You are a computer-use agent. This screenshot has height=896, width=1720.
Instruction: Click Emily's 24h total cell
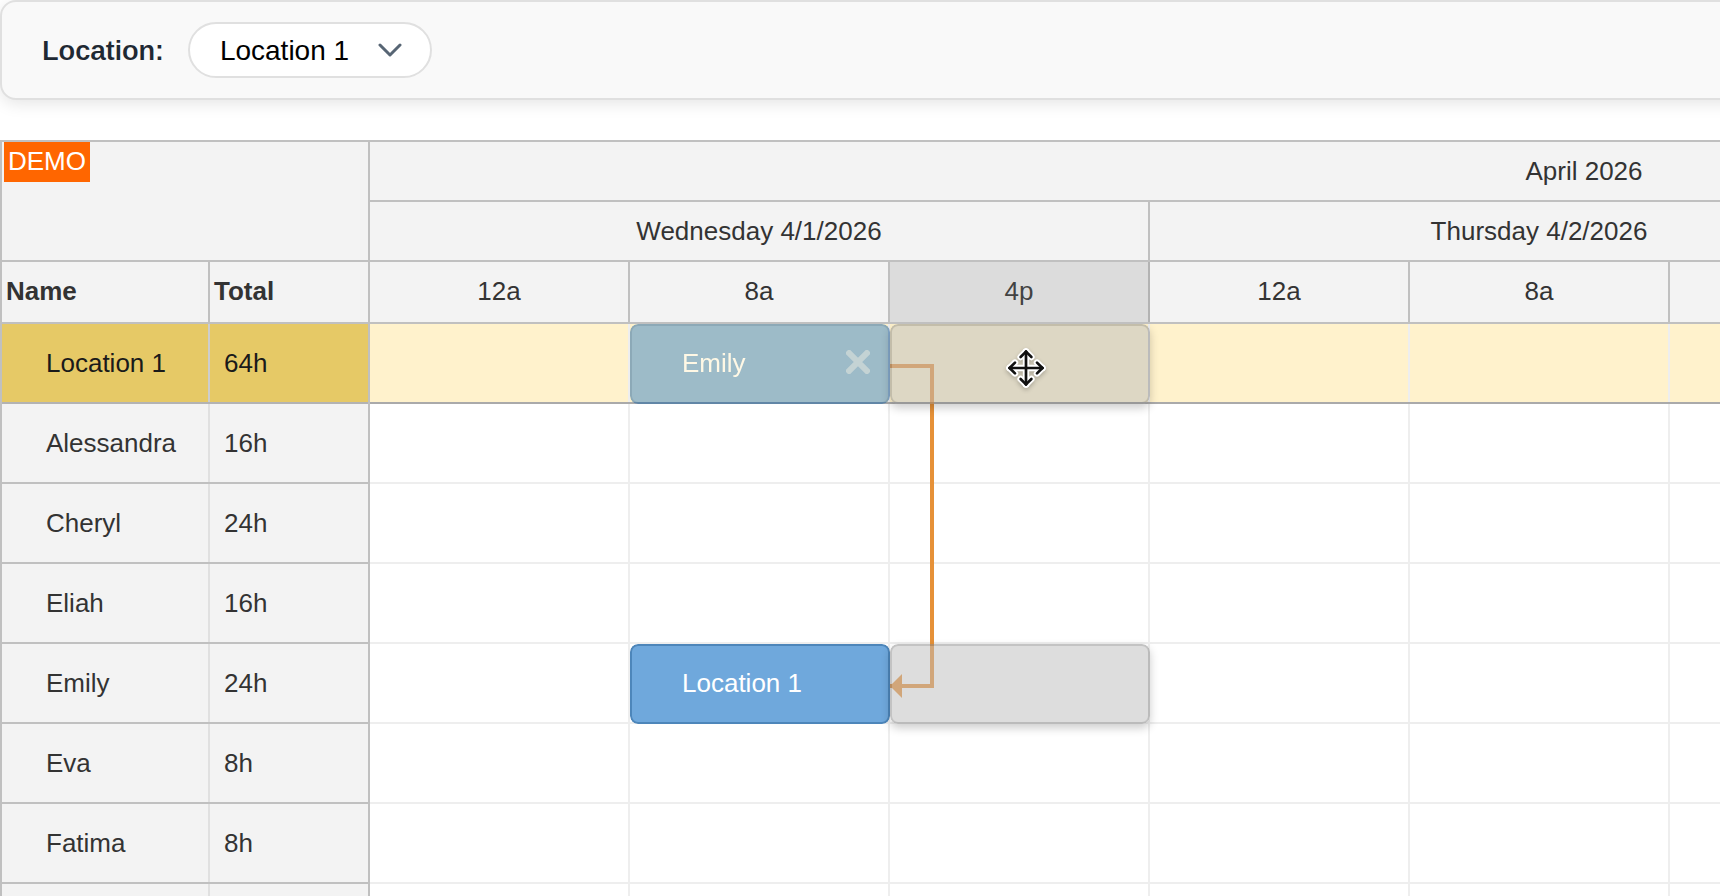point(245,683)
